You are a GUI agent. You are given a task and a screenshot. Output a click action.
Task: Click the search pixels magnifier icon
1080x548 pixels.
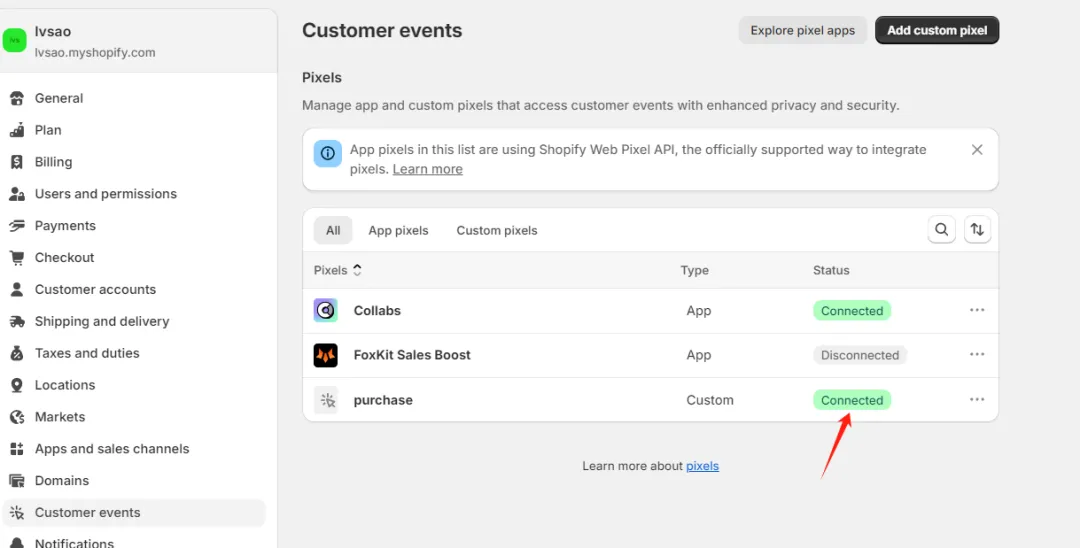point(942,229)
